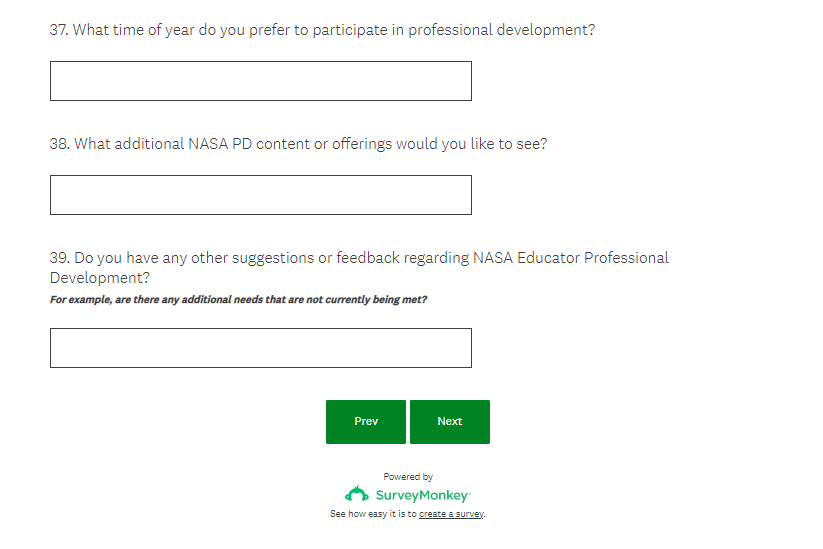Click the number '38.' question label

pyautogui.click(x=59, y=144)
